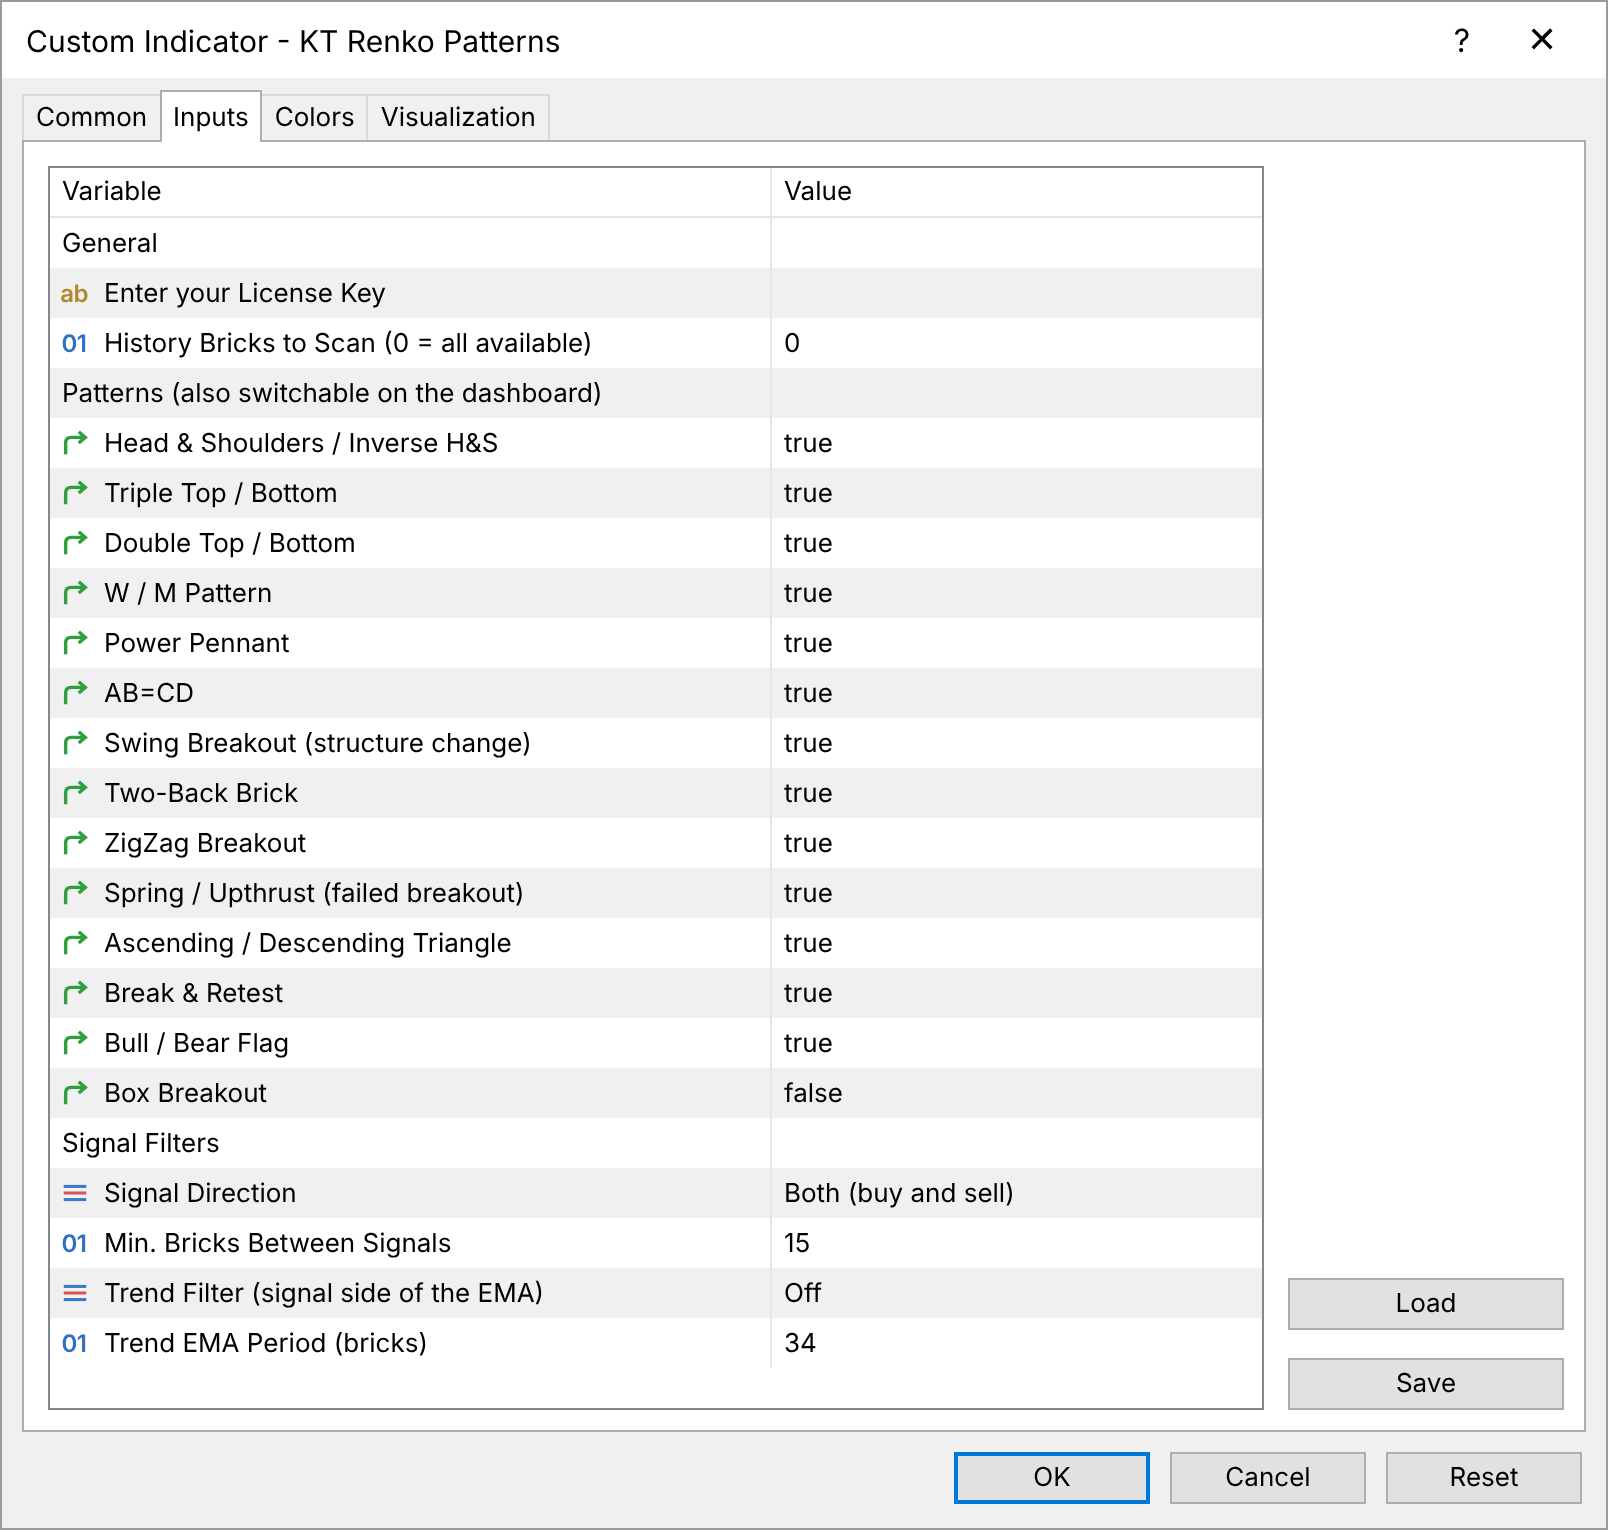Select the Patterns (also switchable on the dashboard) row
Viewport: 1608px width, 1530px height.
(656, 393)
